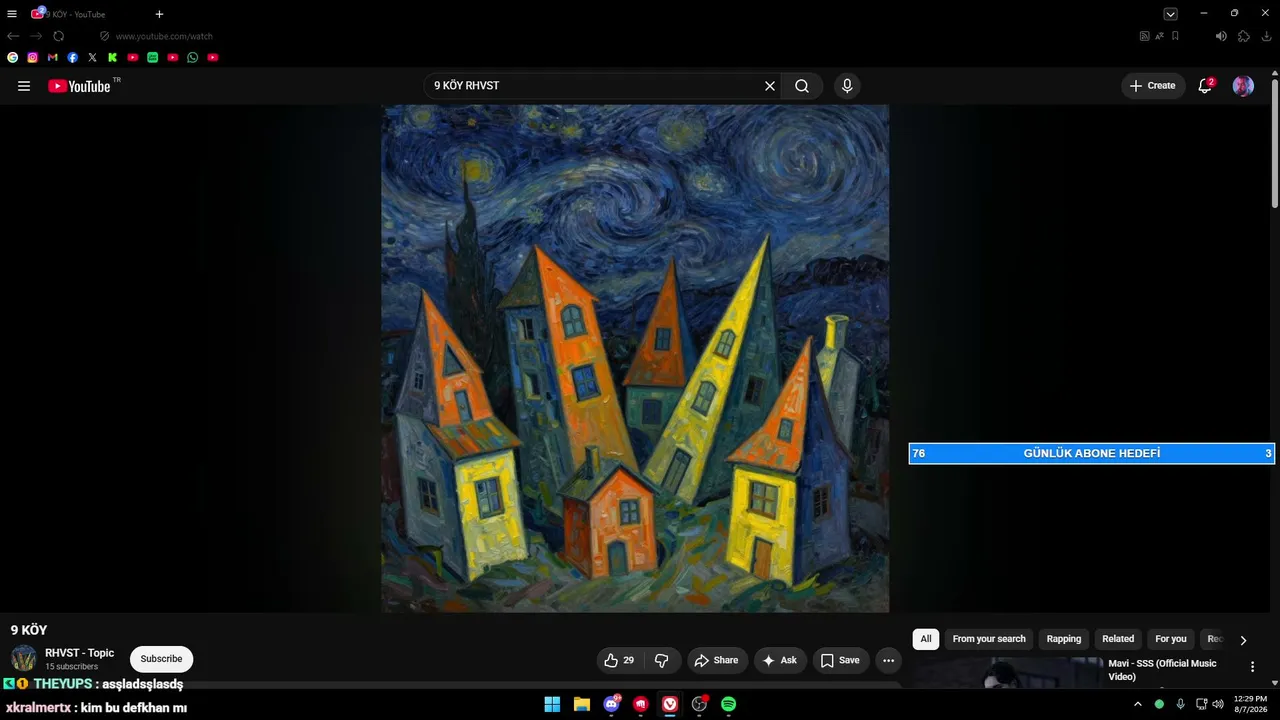The width and height of the screenshot is (1280, 720).
Task: Open the browser main menu icon
Action: [x=12, y=14]
